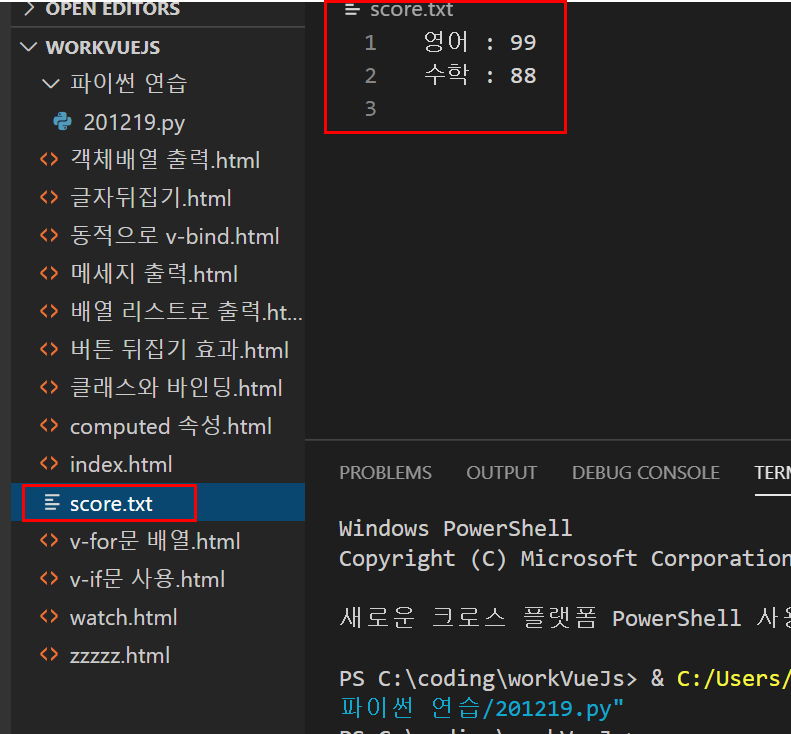Screen dimensions: 791x734
Task: Click the text '영어 : 99' in editor
Action: pyautogui.click(x=480, y=42)
